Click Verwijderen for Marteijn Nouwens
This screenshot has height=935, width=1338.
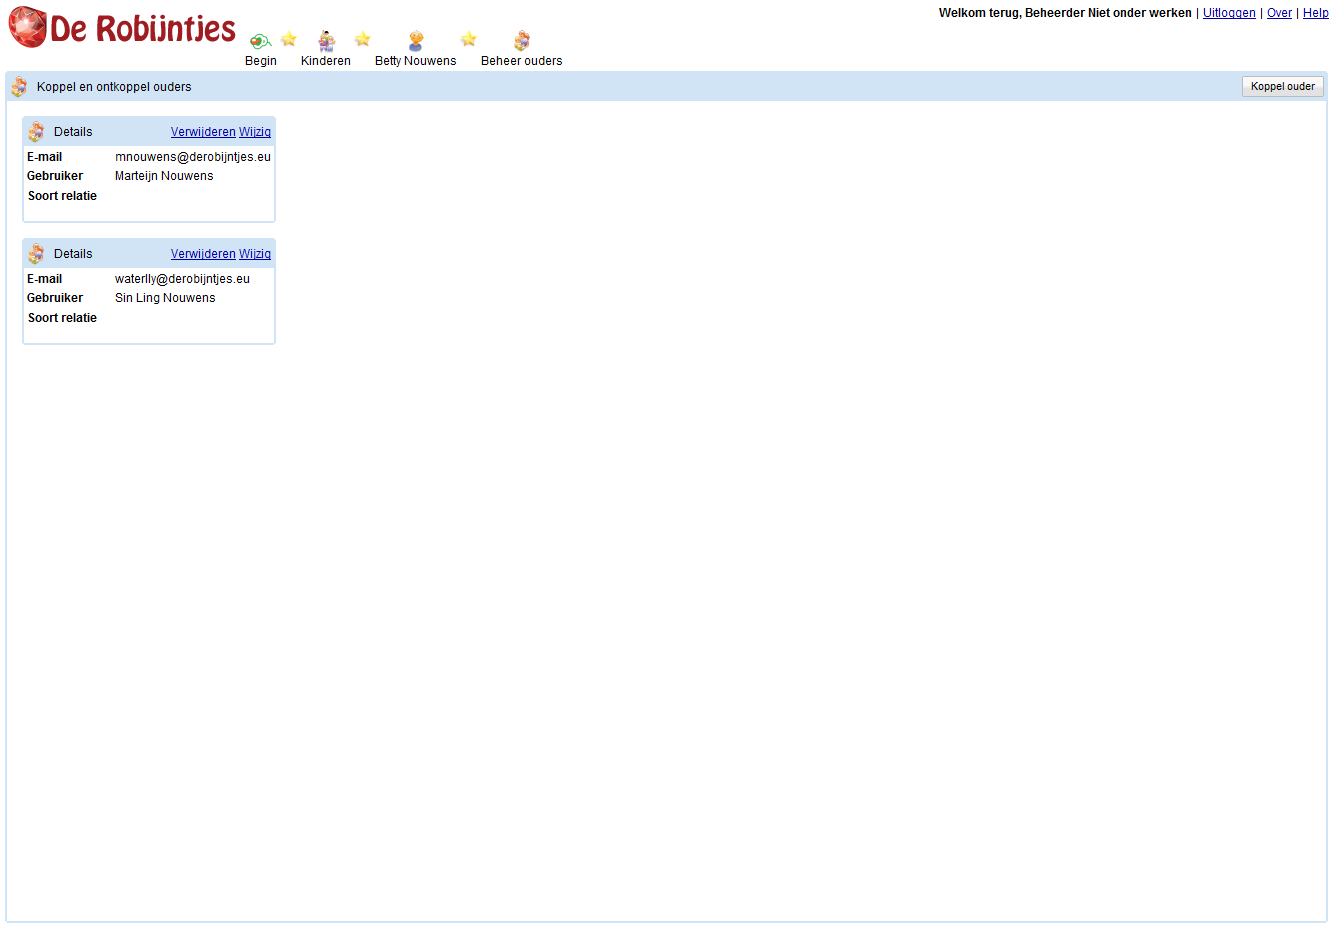point(203,132)
